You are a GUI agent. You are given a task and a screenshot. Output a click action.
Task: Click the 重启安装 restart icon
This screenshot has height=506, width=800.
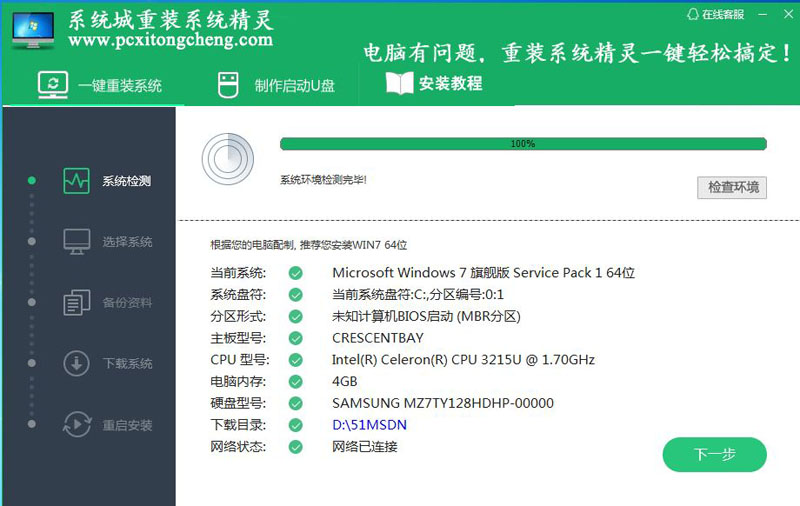tap(77, 424)
